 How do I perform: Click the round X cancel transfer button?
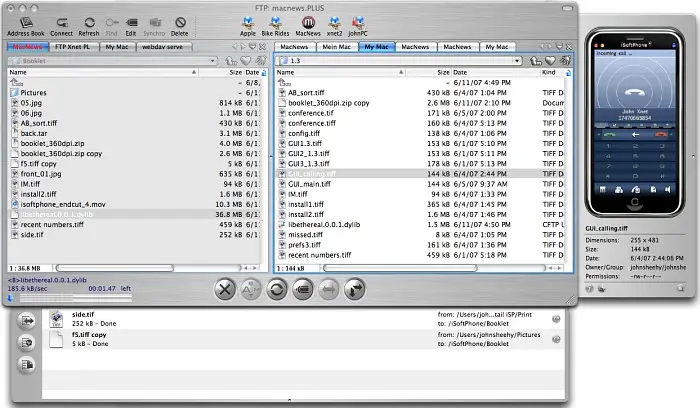225,289
